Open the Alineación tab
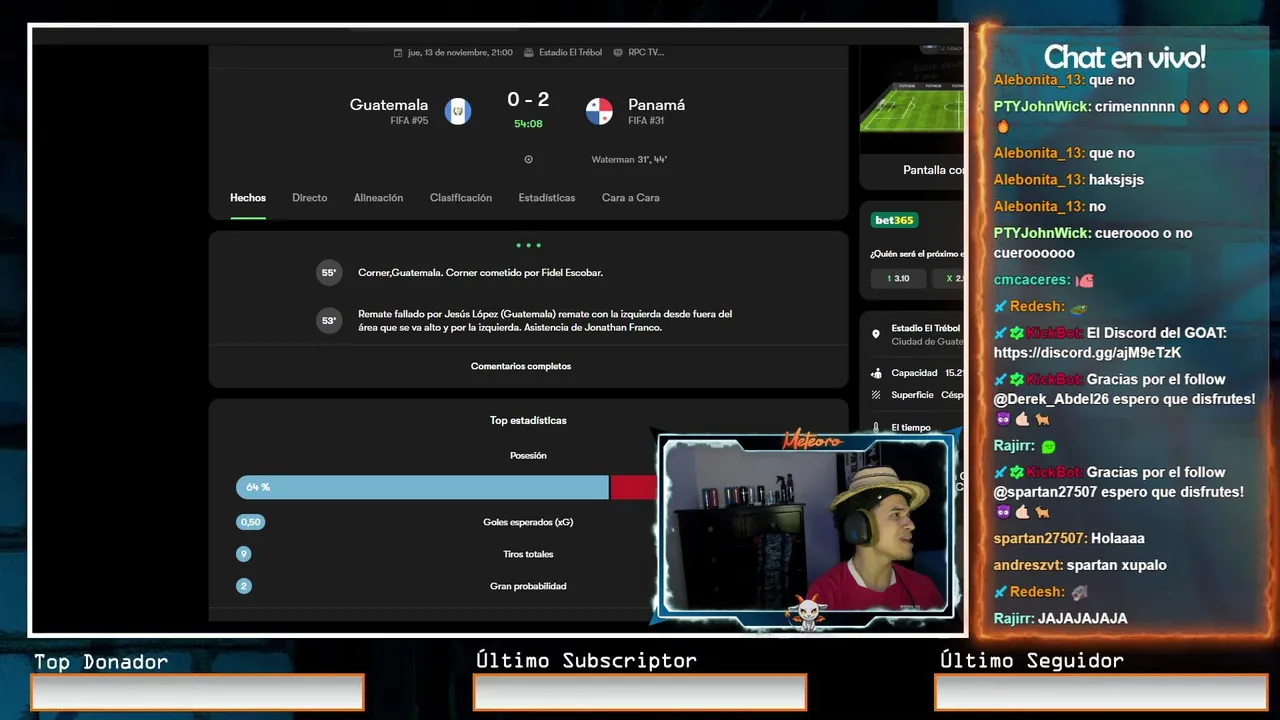Viewport: 1280px width, 720px height. click(378, 198)
